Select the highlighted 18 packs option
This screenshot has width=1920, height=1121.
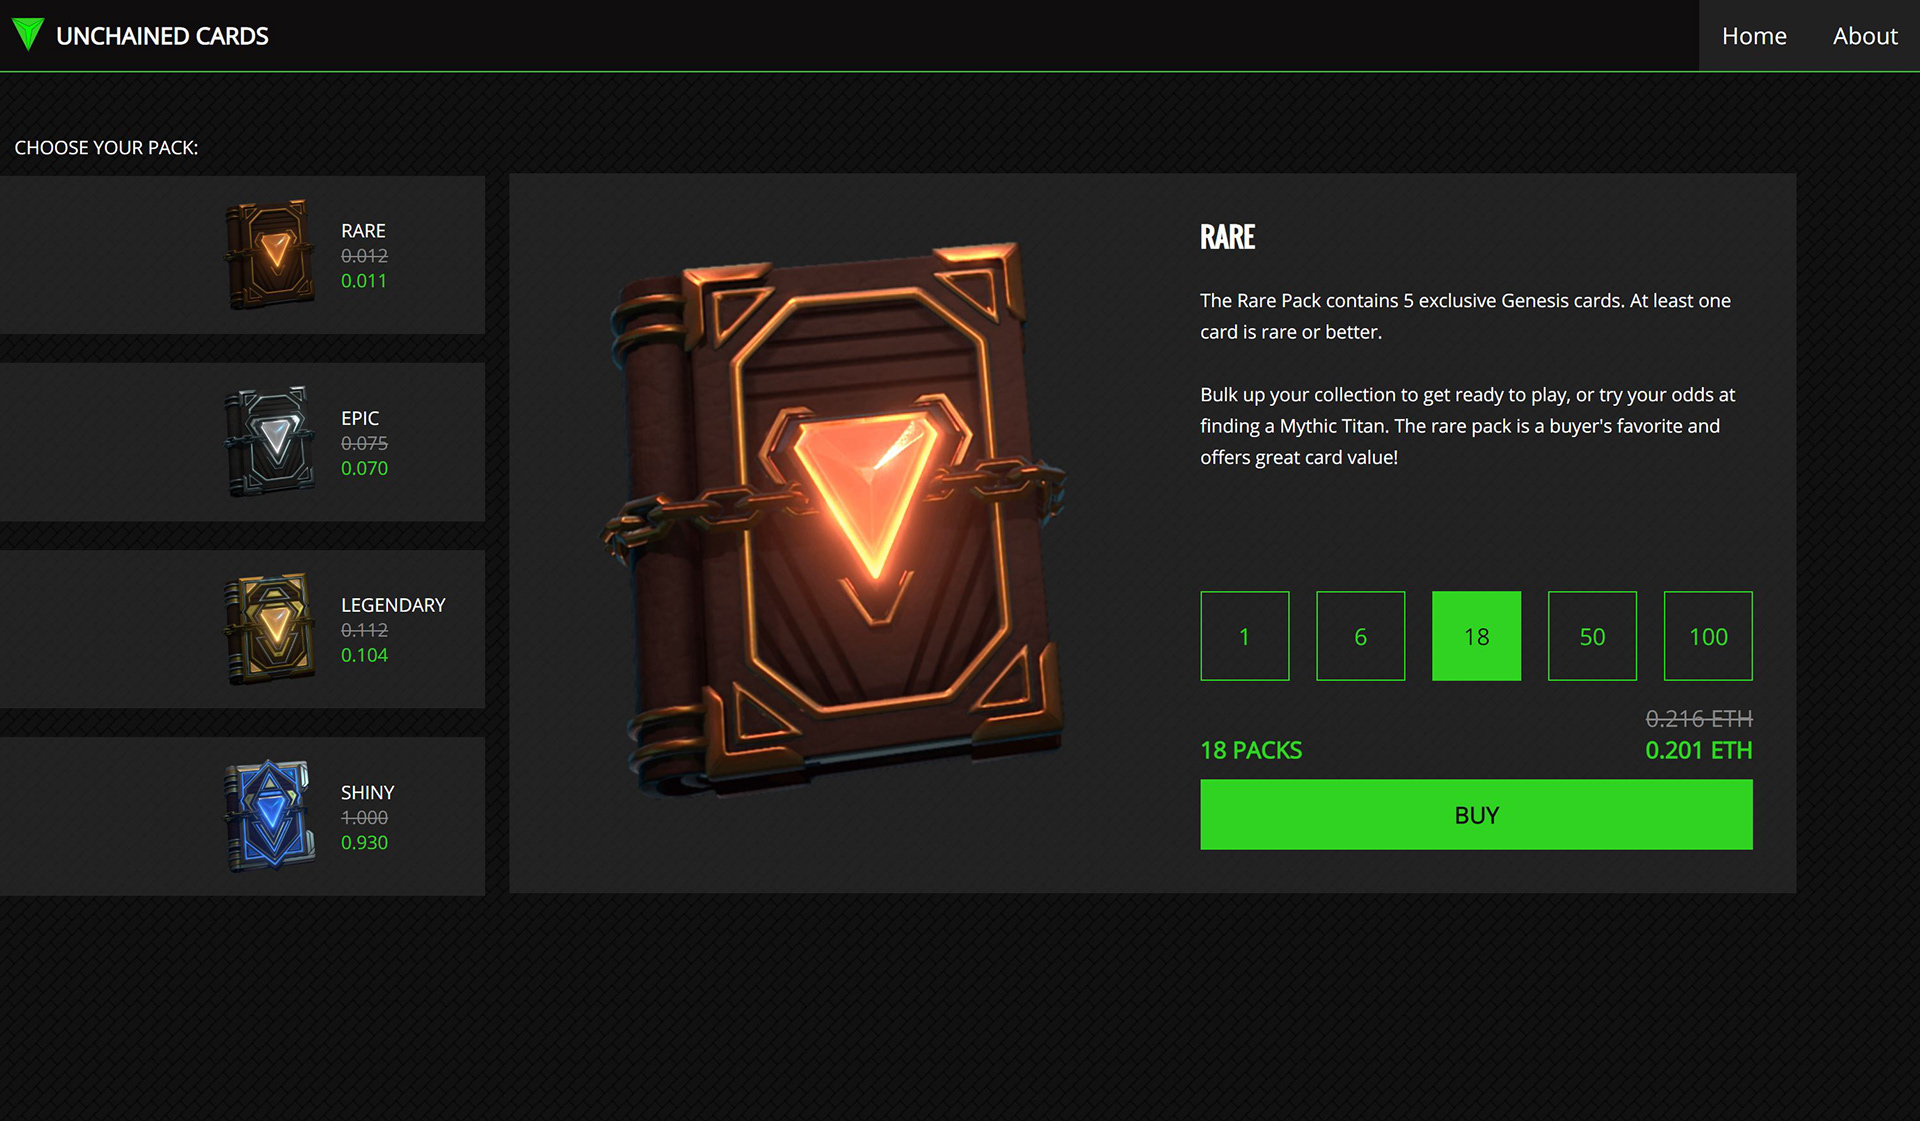pyautogui.click(x=1476, y=636)
